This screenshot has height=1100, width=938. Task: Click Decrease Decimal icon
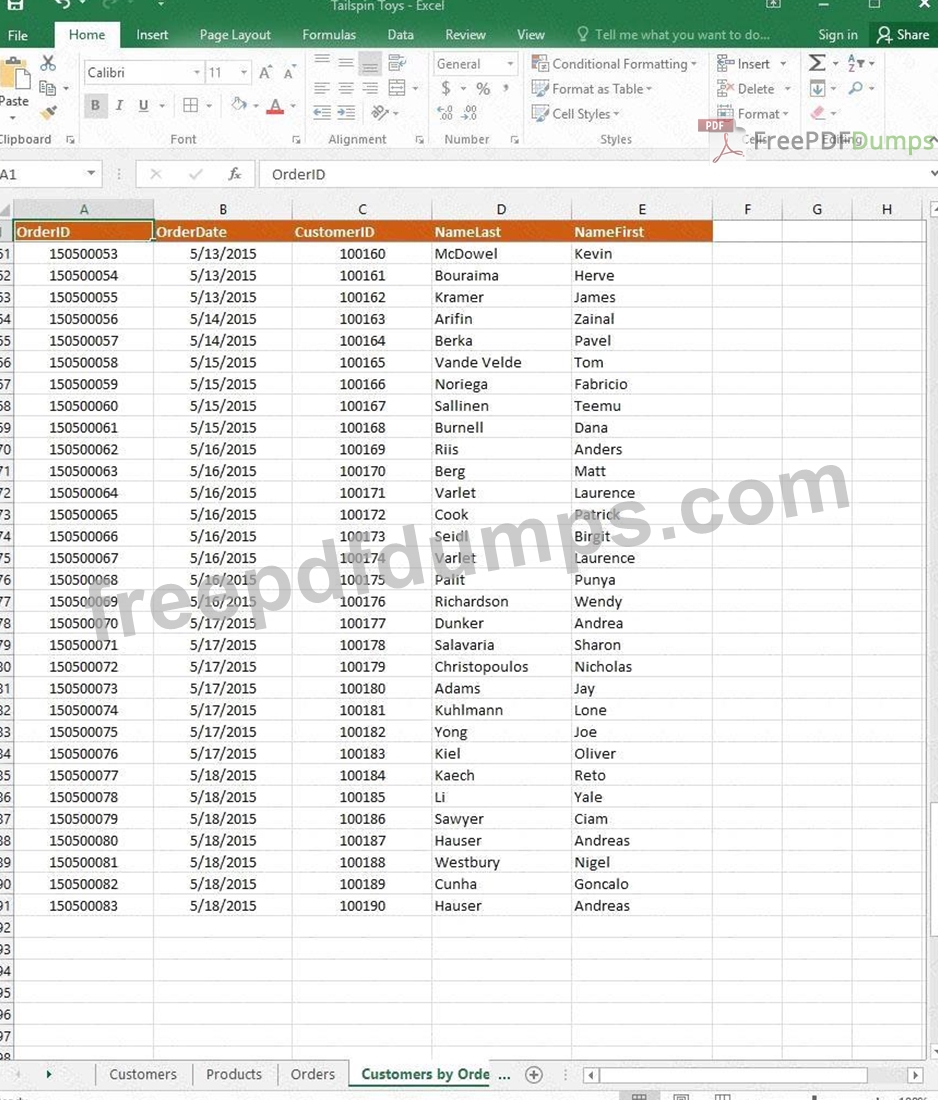[470, 113]
